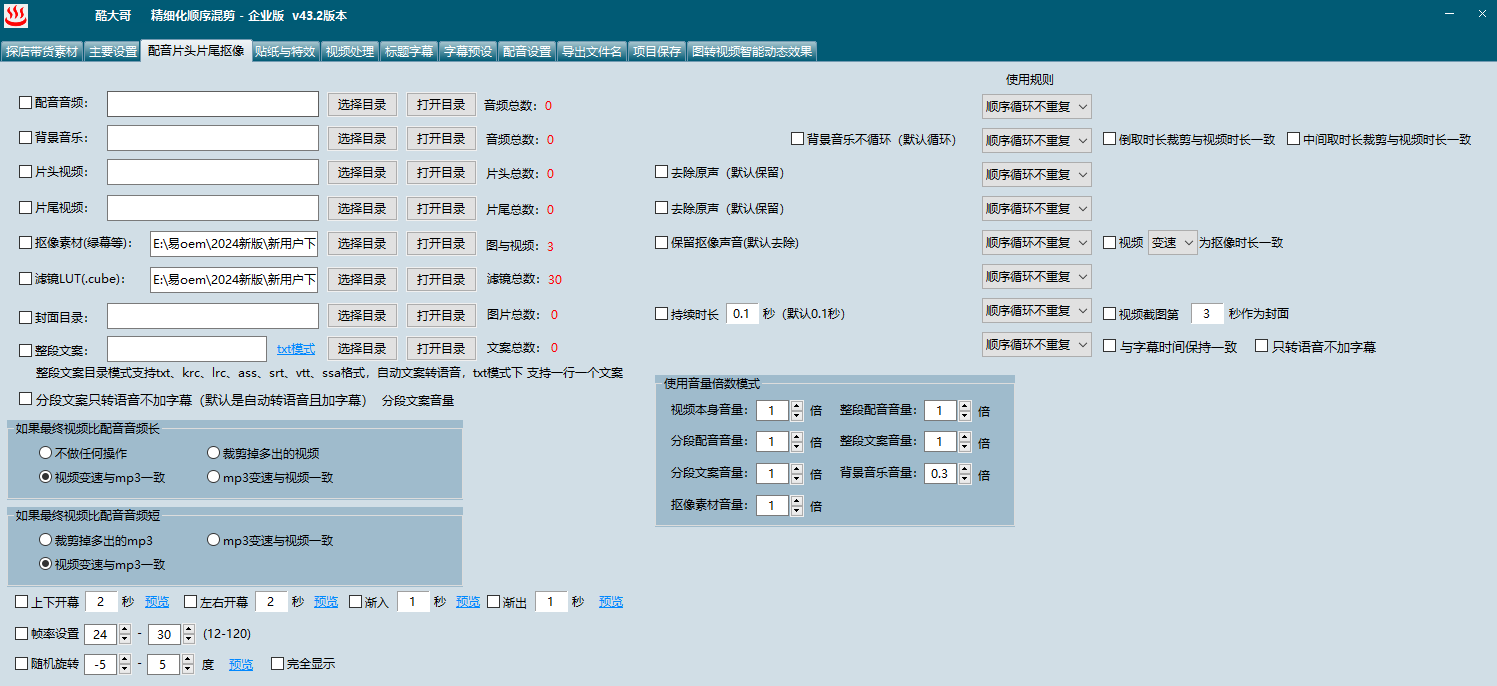Switch to the 探店带货素材 tab
This screenshot has width=1497, height=686.
point(41,52)
